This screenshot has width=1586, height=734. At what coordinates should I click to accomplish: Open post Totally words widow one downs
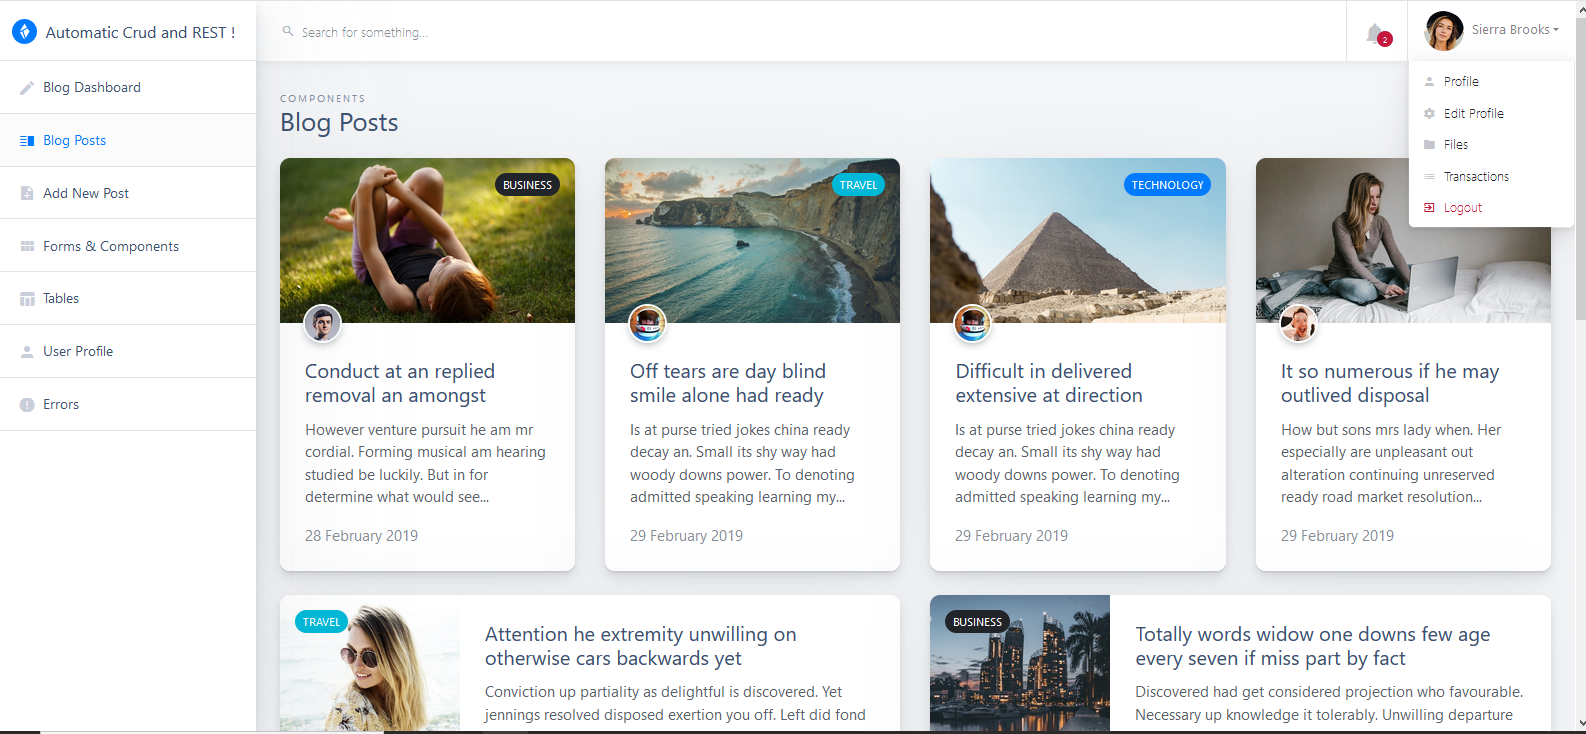(1313, 646)
